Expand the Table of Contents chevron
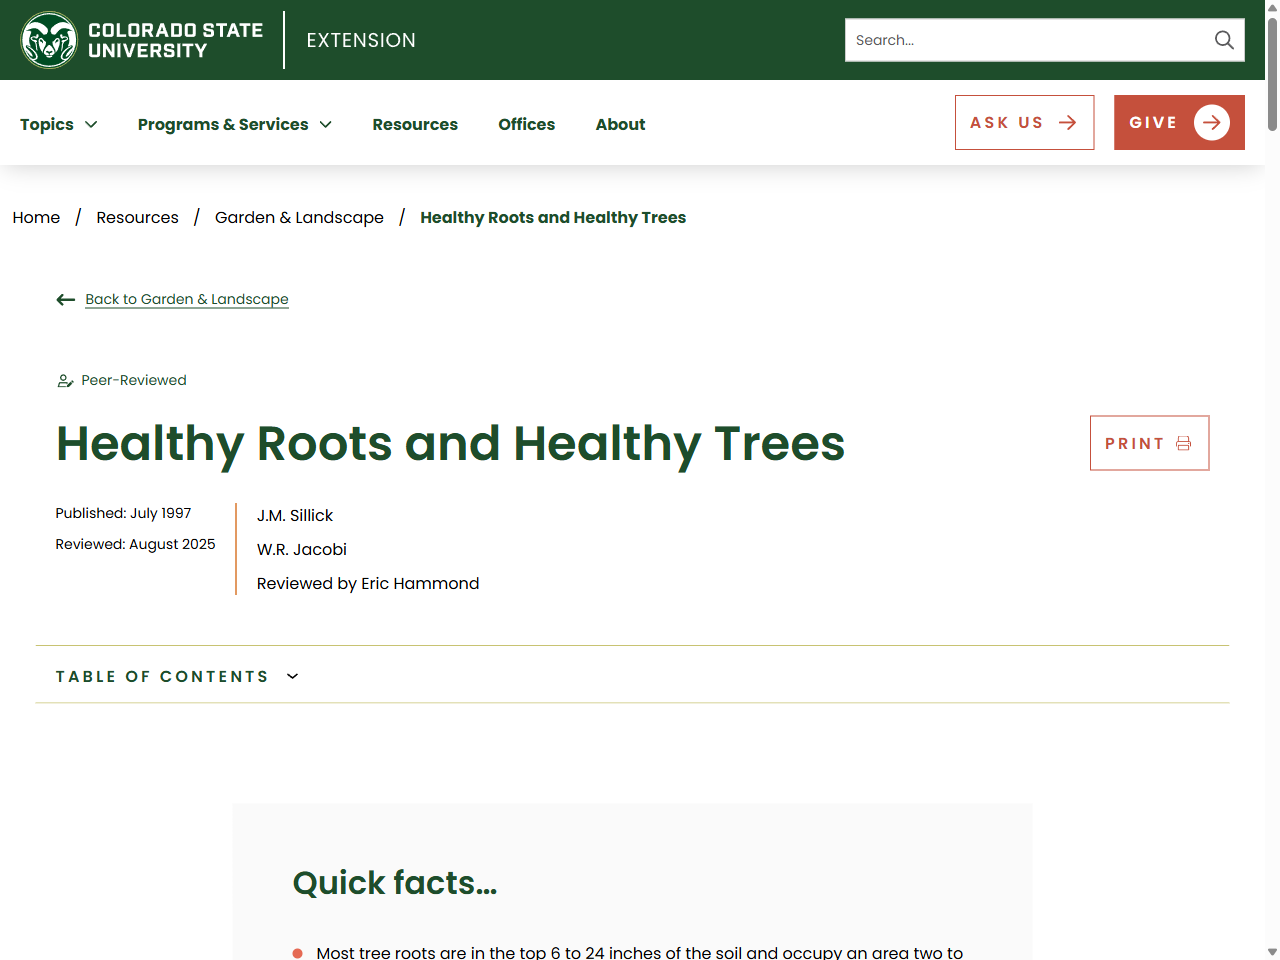 tap(292, 677)
